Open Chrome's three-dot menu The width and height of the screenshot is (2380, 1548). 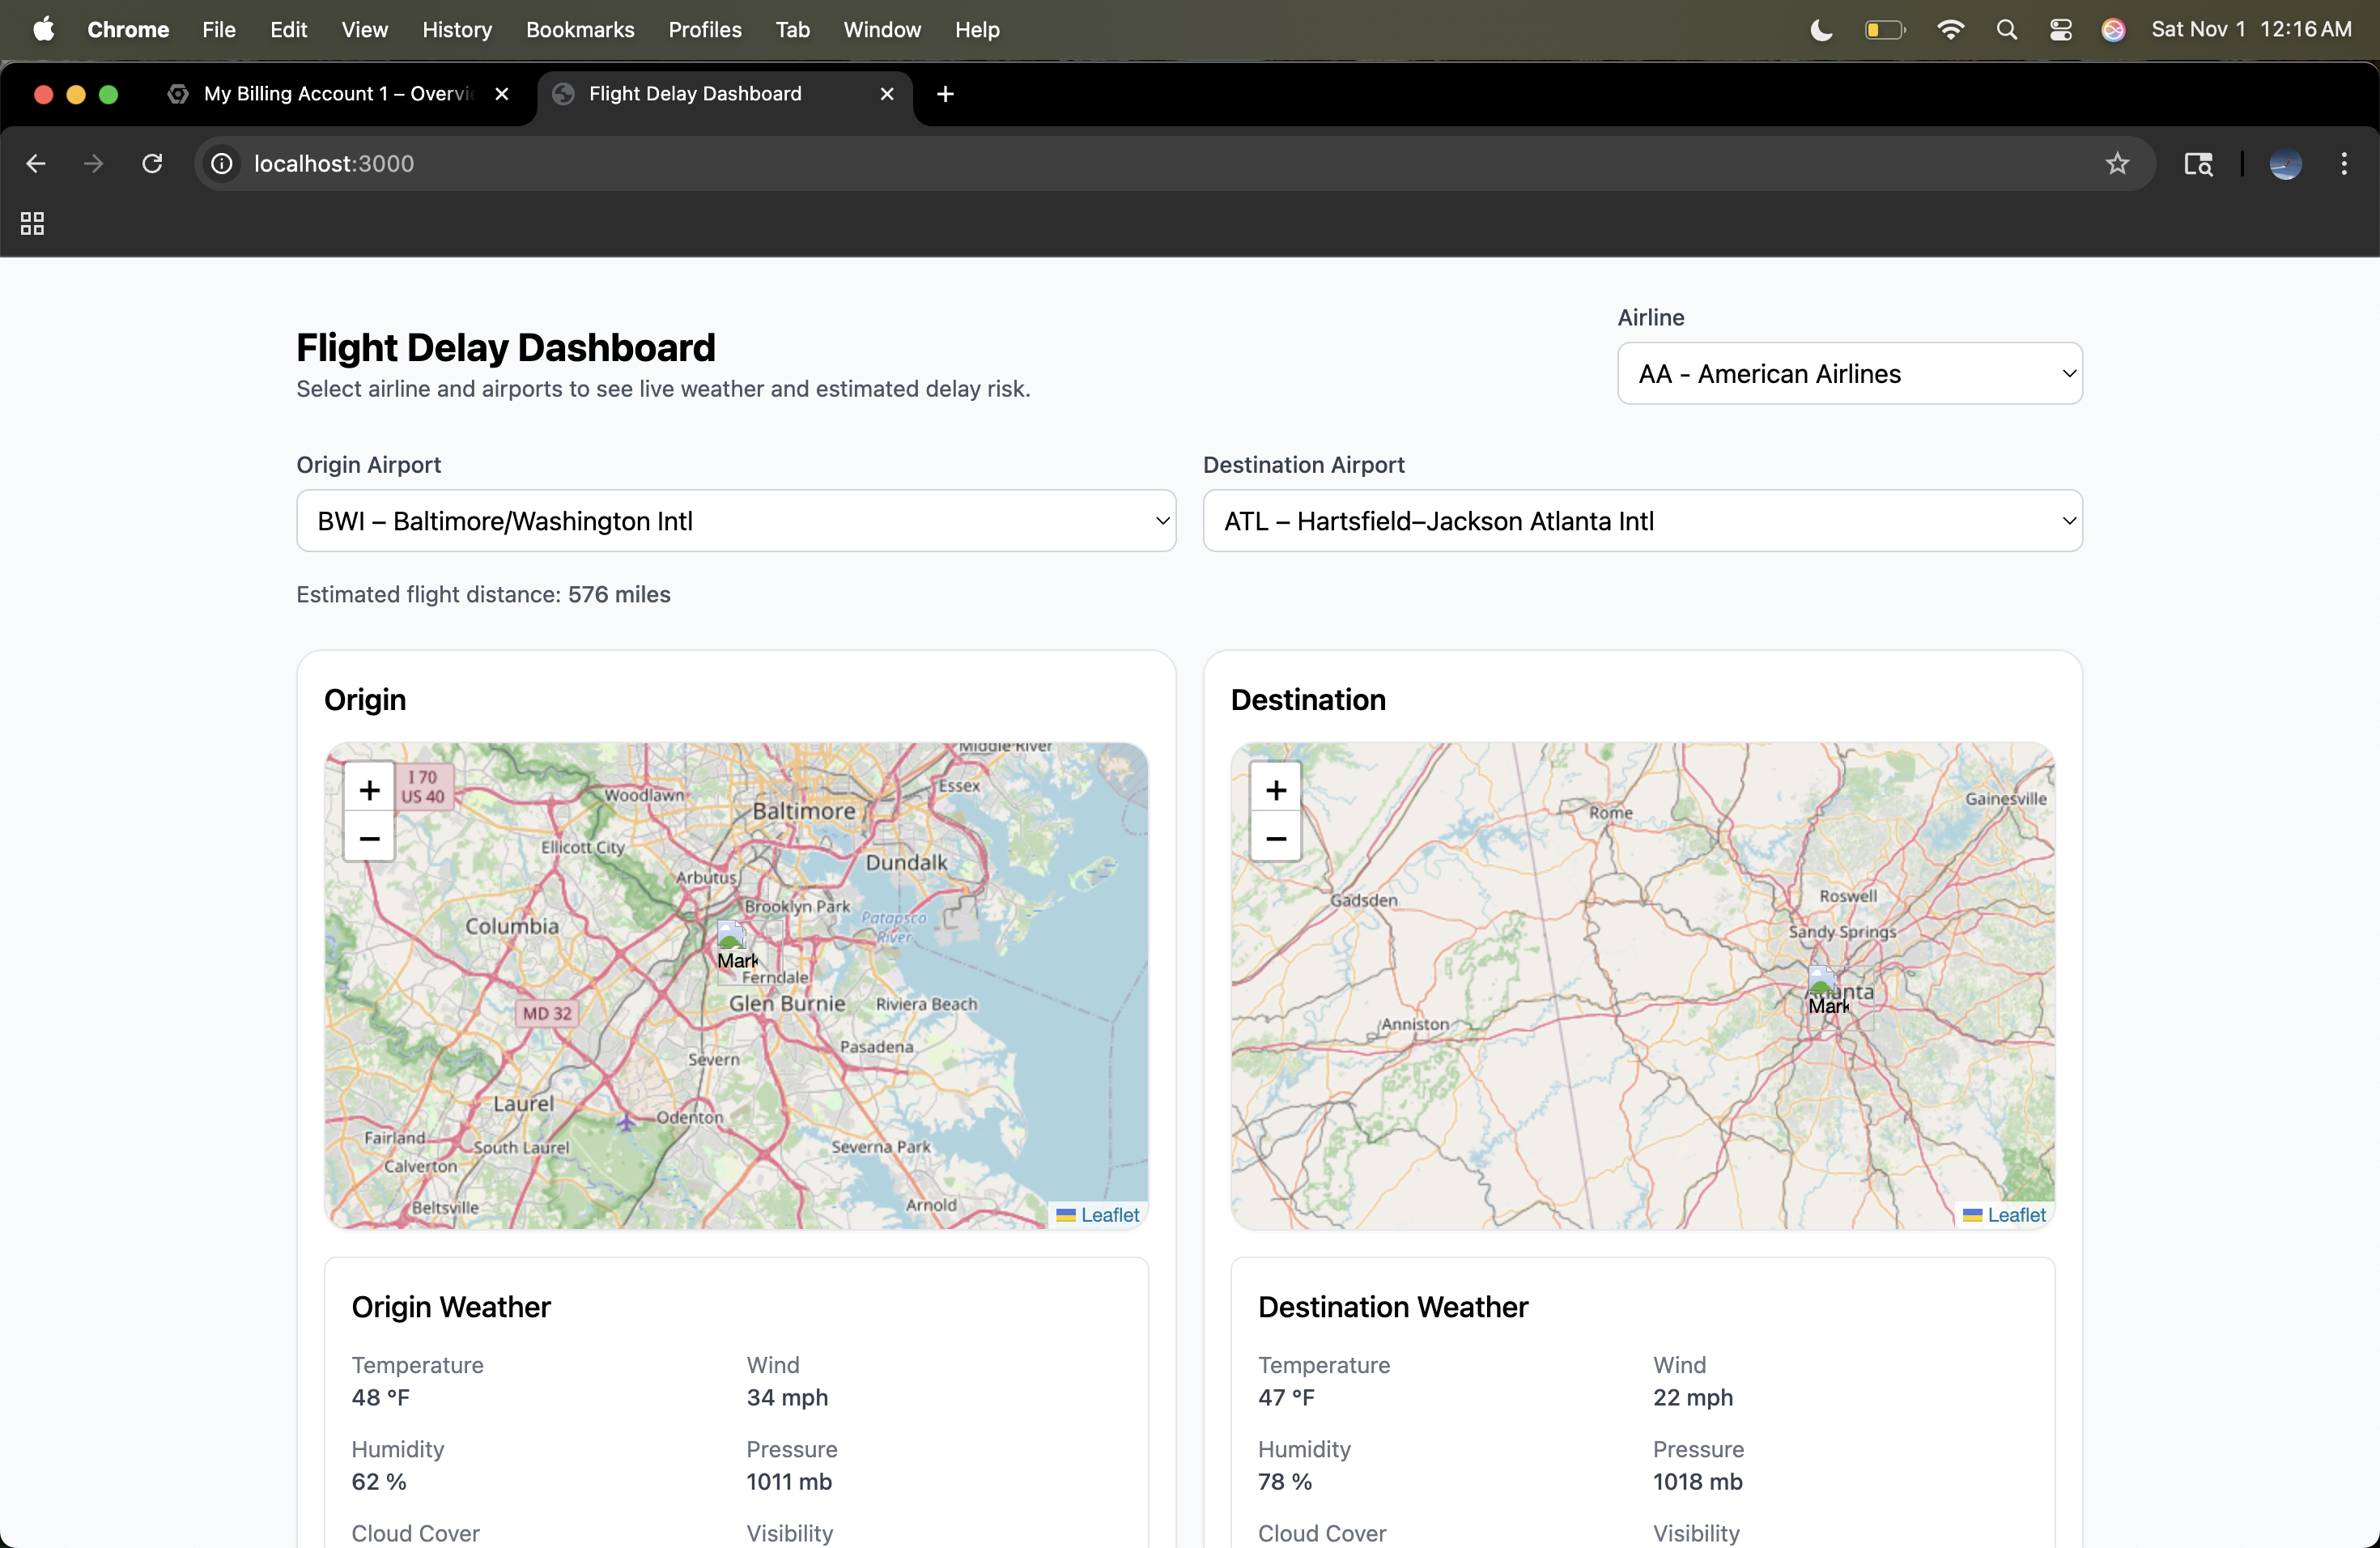click(x=2343, y=164)
